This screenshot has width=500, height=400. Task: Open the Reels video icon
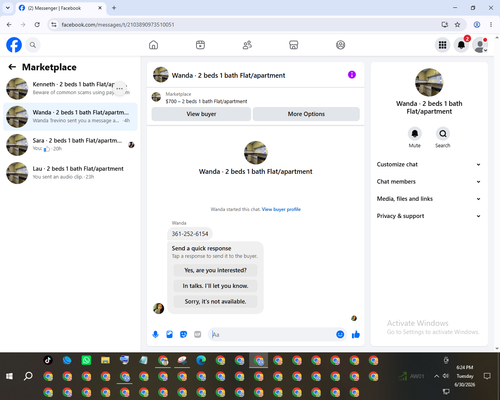[x=200, y=45]
